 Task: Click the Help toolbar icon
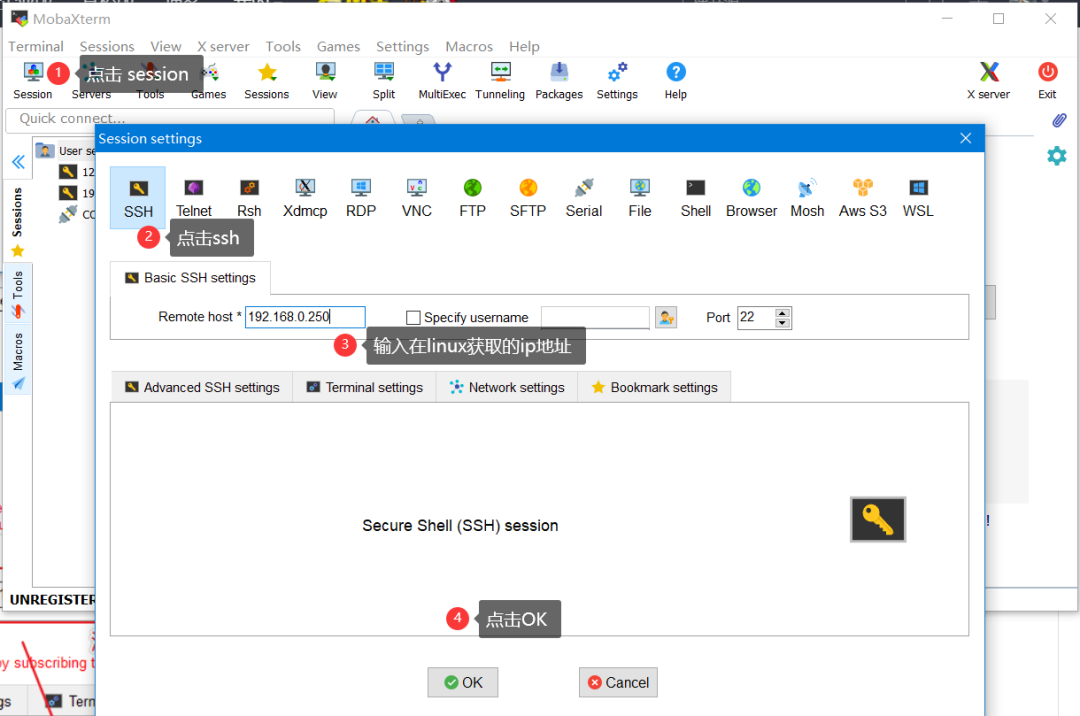pos(676,81)
